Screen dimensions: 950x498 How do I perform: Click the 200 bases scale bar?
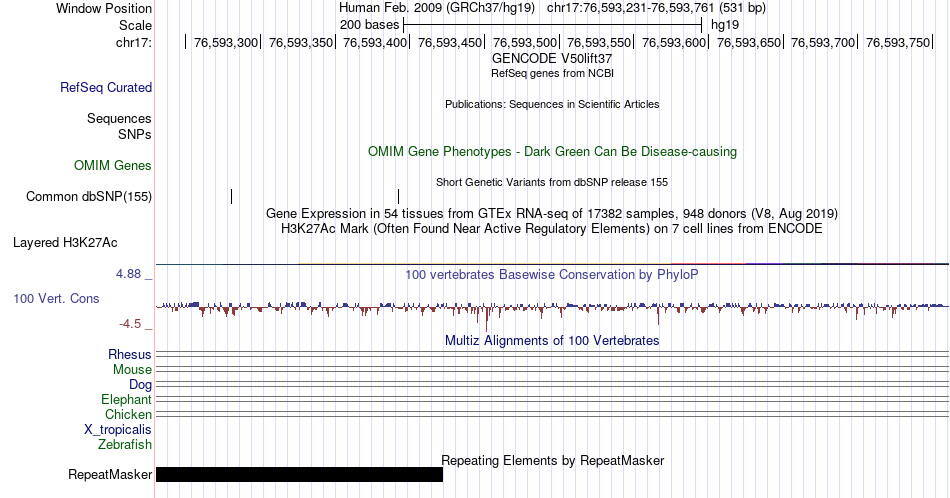[x=553, y=25]
